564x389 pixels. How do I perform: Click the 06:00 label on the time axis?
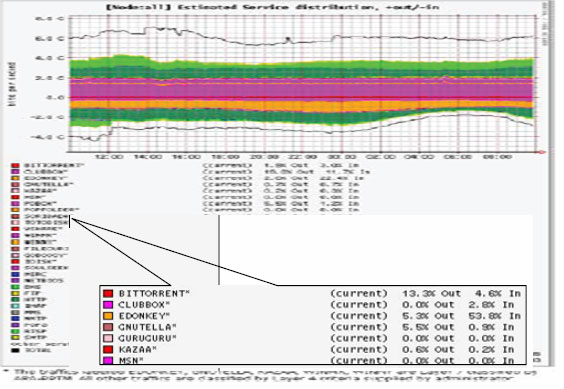point(458,157)
